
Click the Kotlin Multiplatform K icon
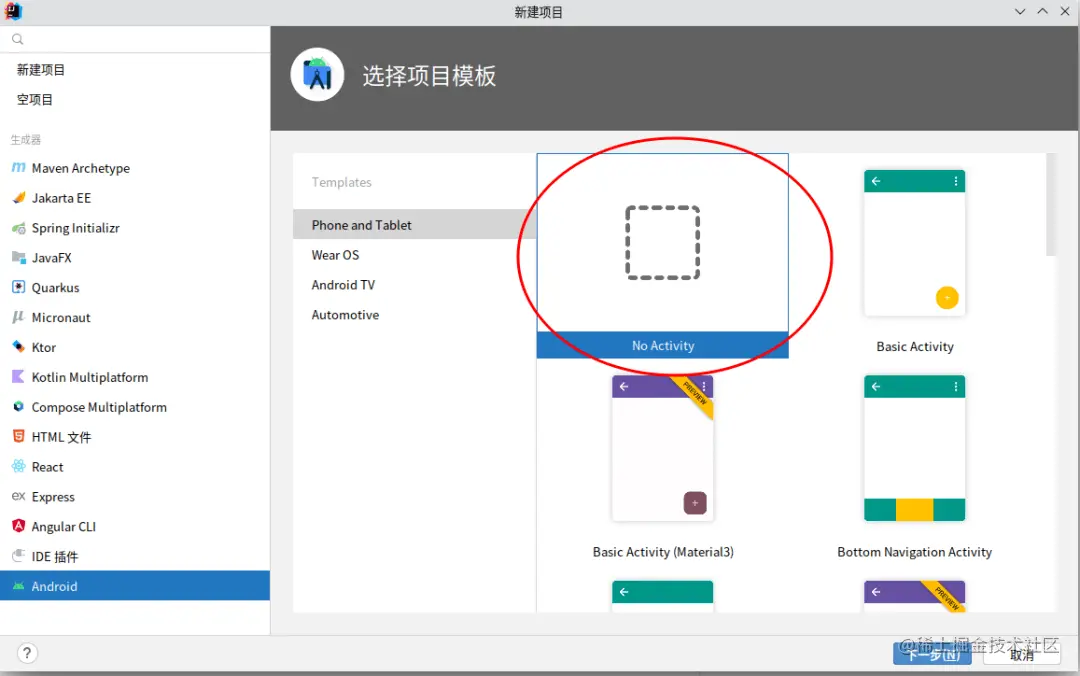point(19,377)
